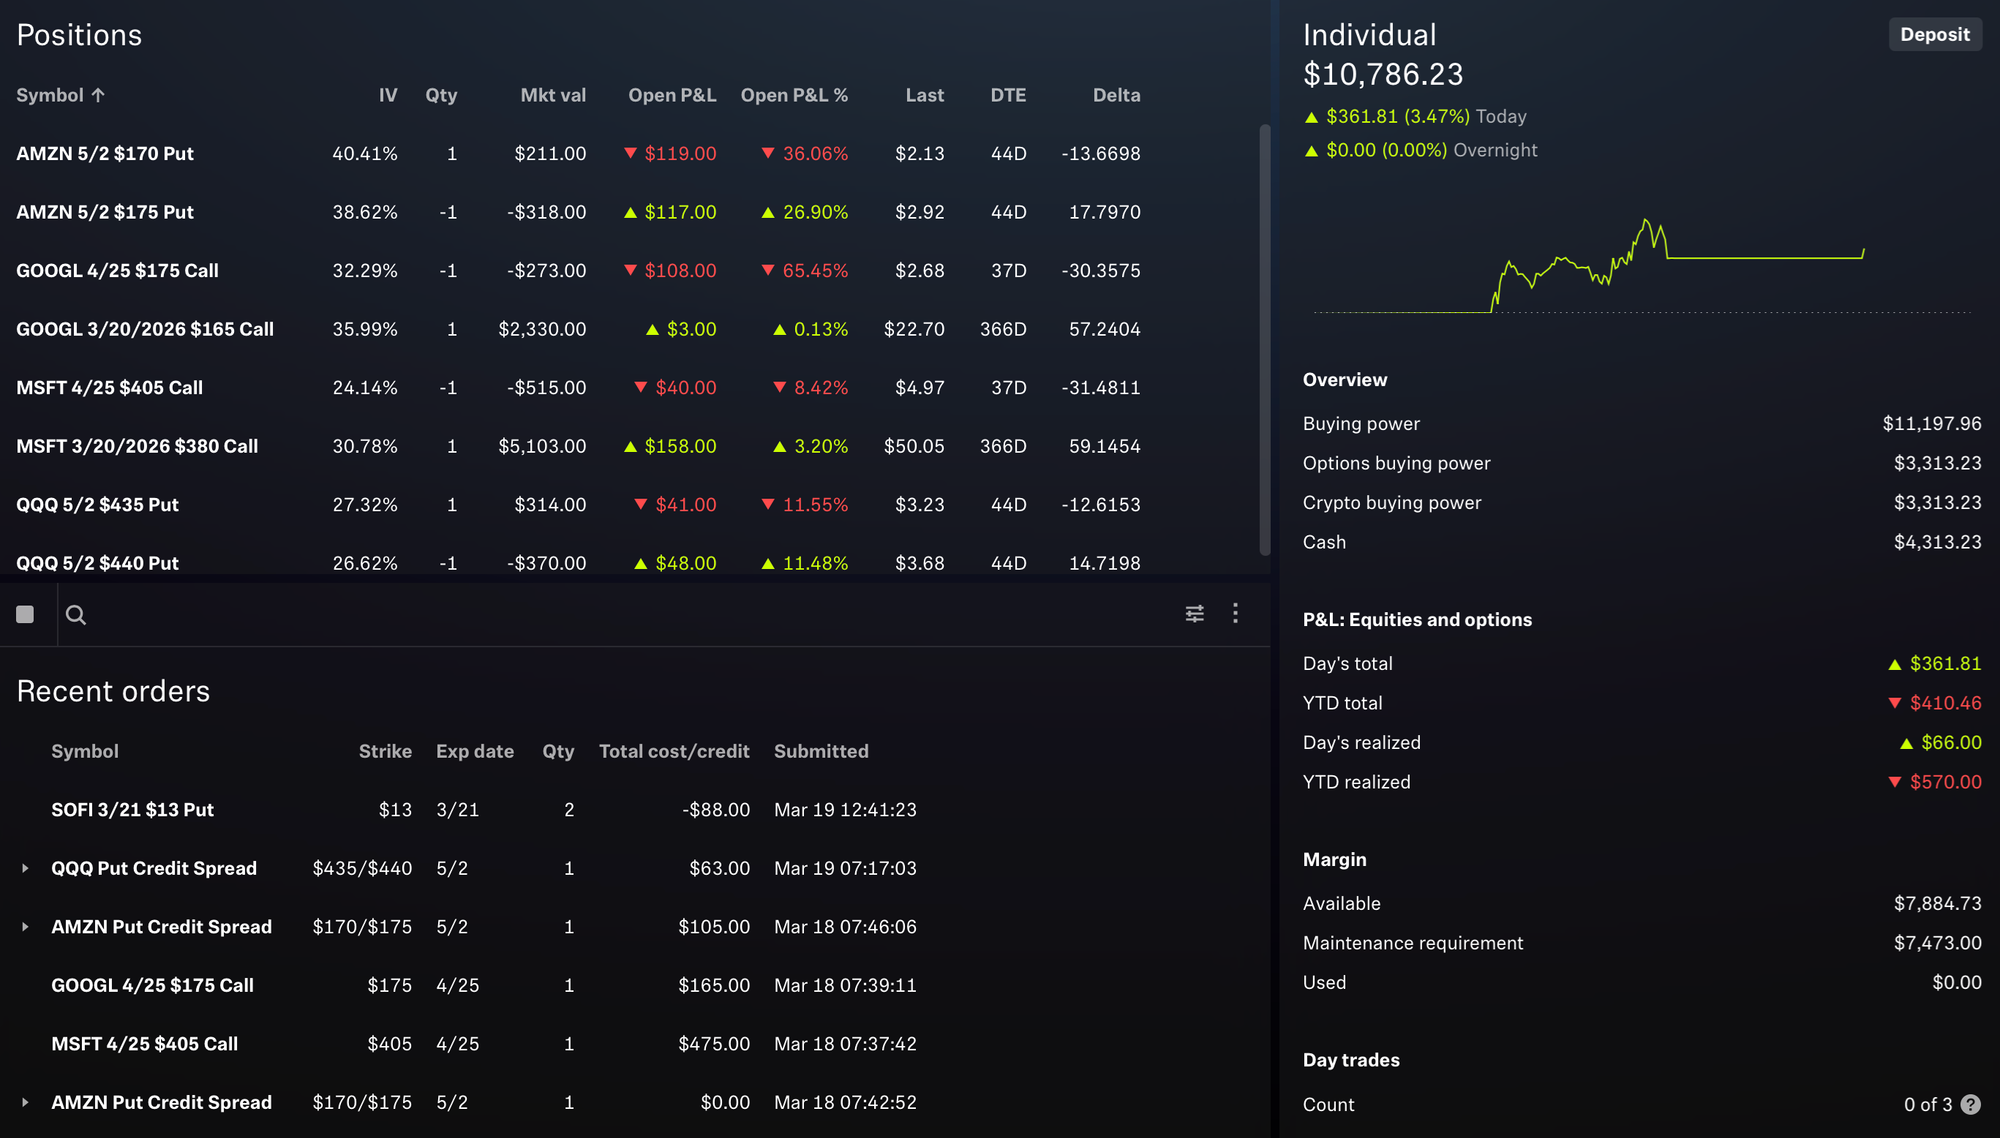The height and width of the screenshot is (1138, 2000).
Task: Click the 366D DTE cell for GOOGL
Action: click(1003, 329)
